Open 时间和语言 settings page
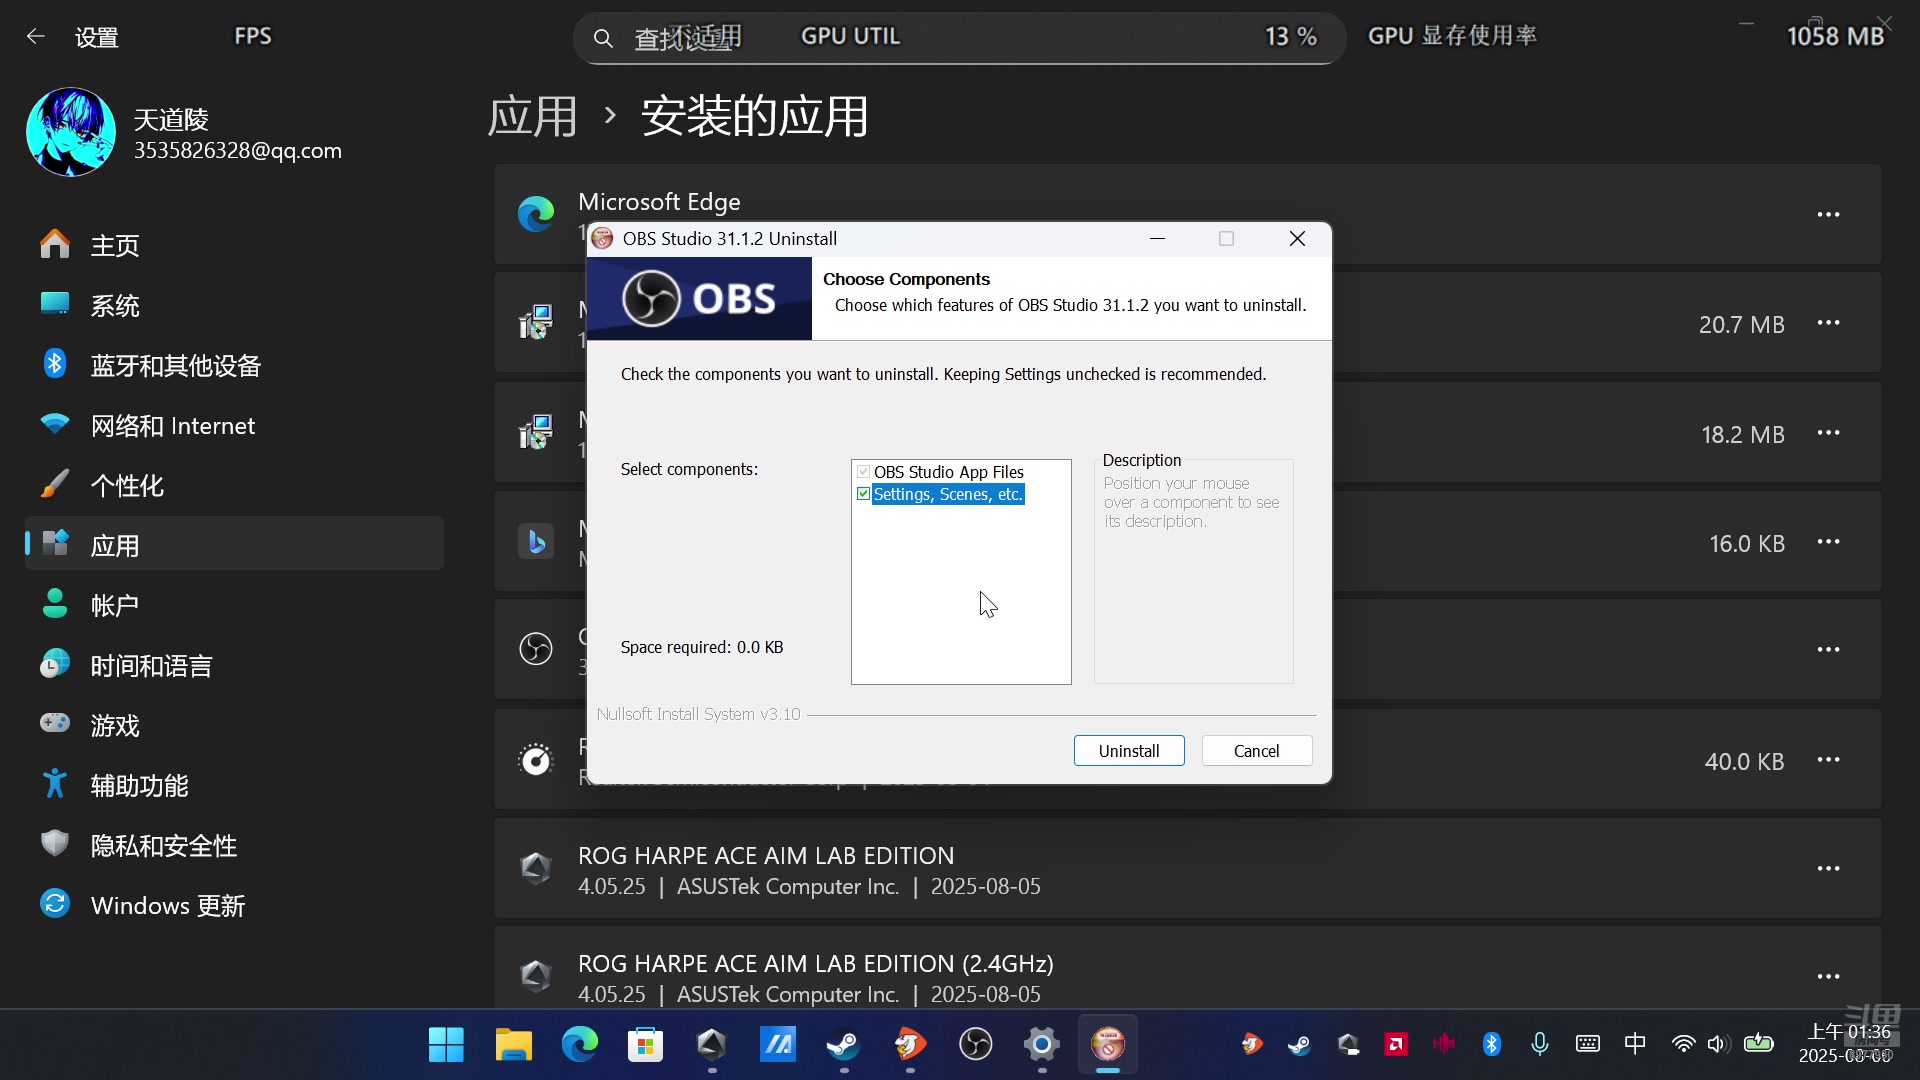This screenshot has height=1080, width=1920. click(x=234, y=665)
